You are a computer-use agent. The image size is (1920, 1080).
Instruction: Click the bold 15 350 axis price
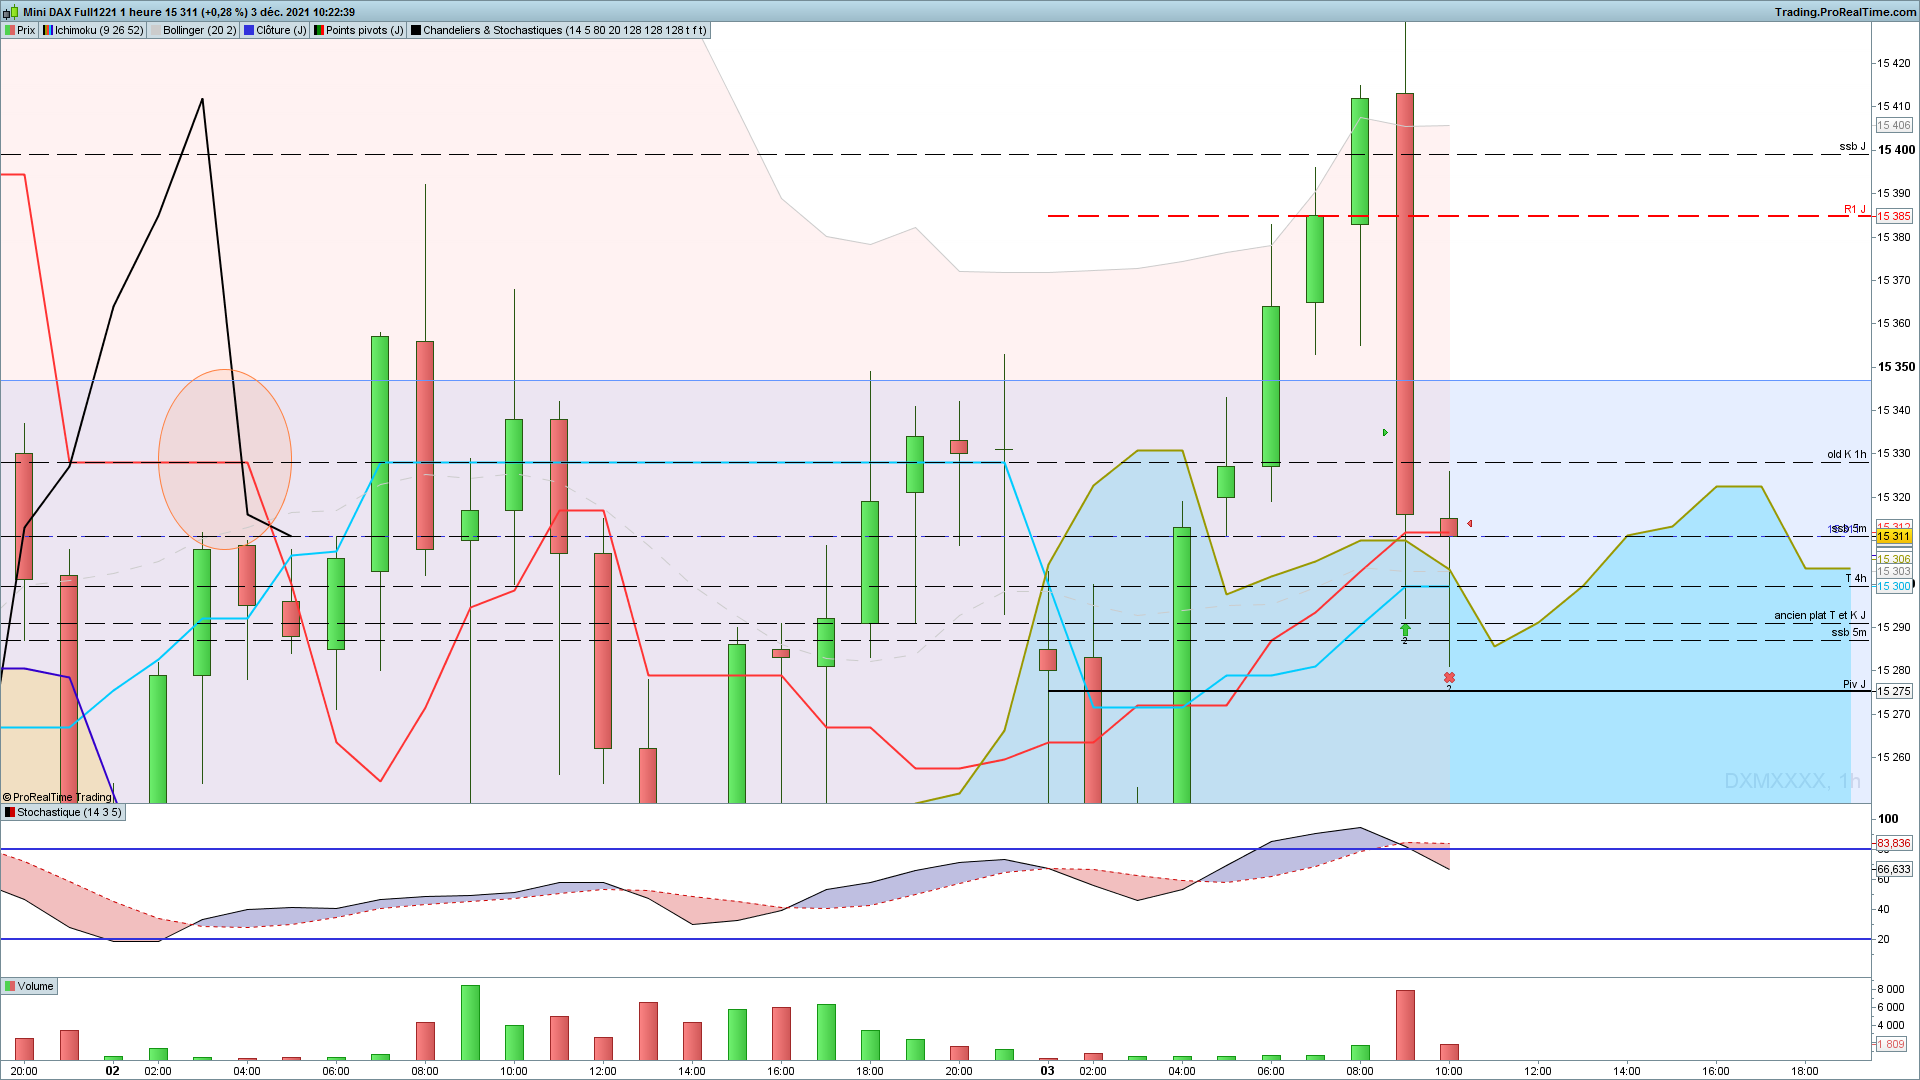(1896, 367)
